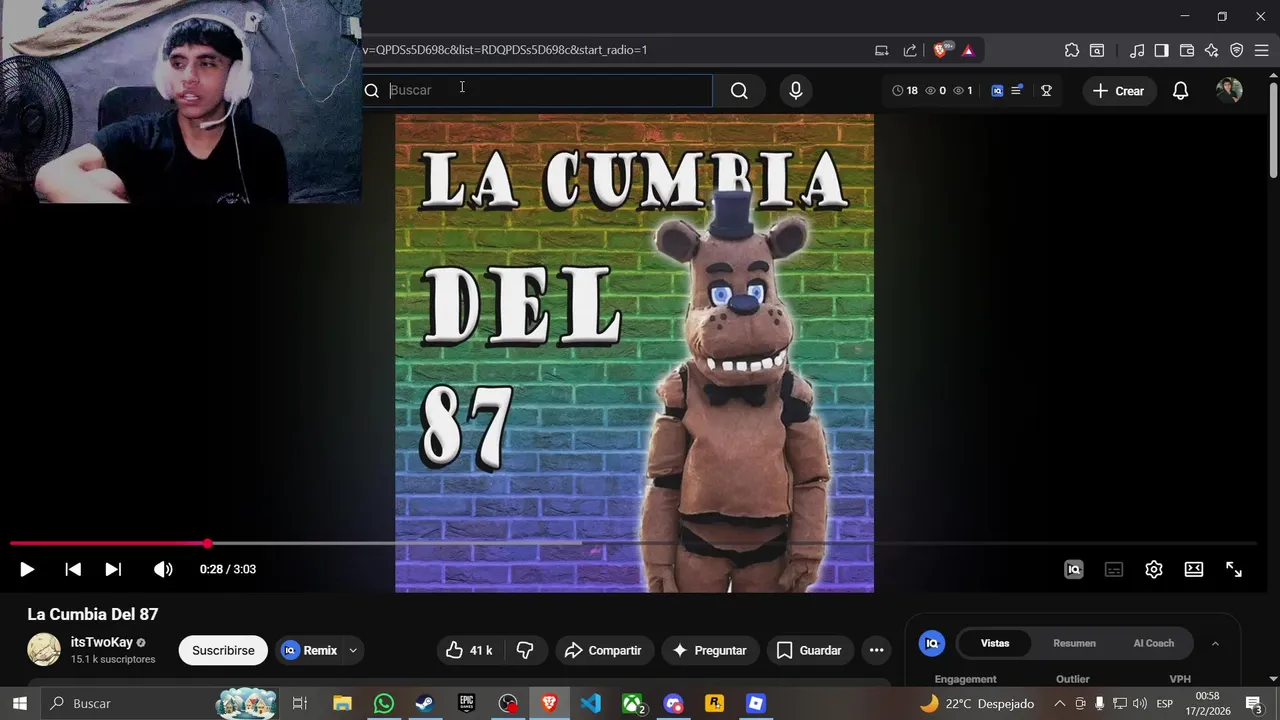The image size is (1280, 720).
Task: Select the Vistas tab
Action: pos(995,643)
